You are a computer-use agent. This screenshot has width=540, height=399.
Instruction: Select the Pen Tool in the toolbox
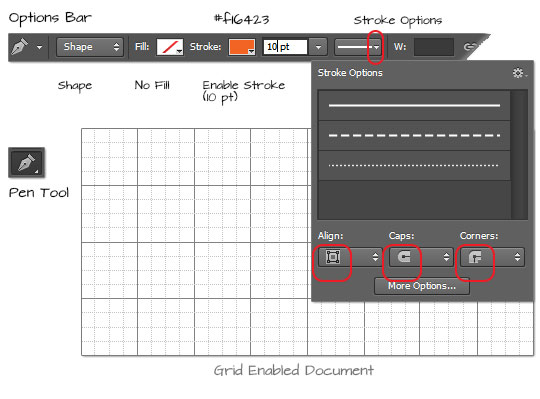tap(27, 162)
